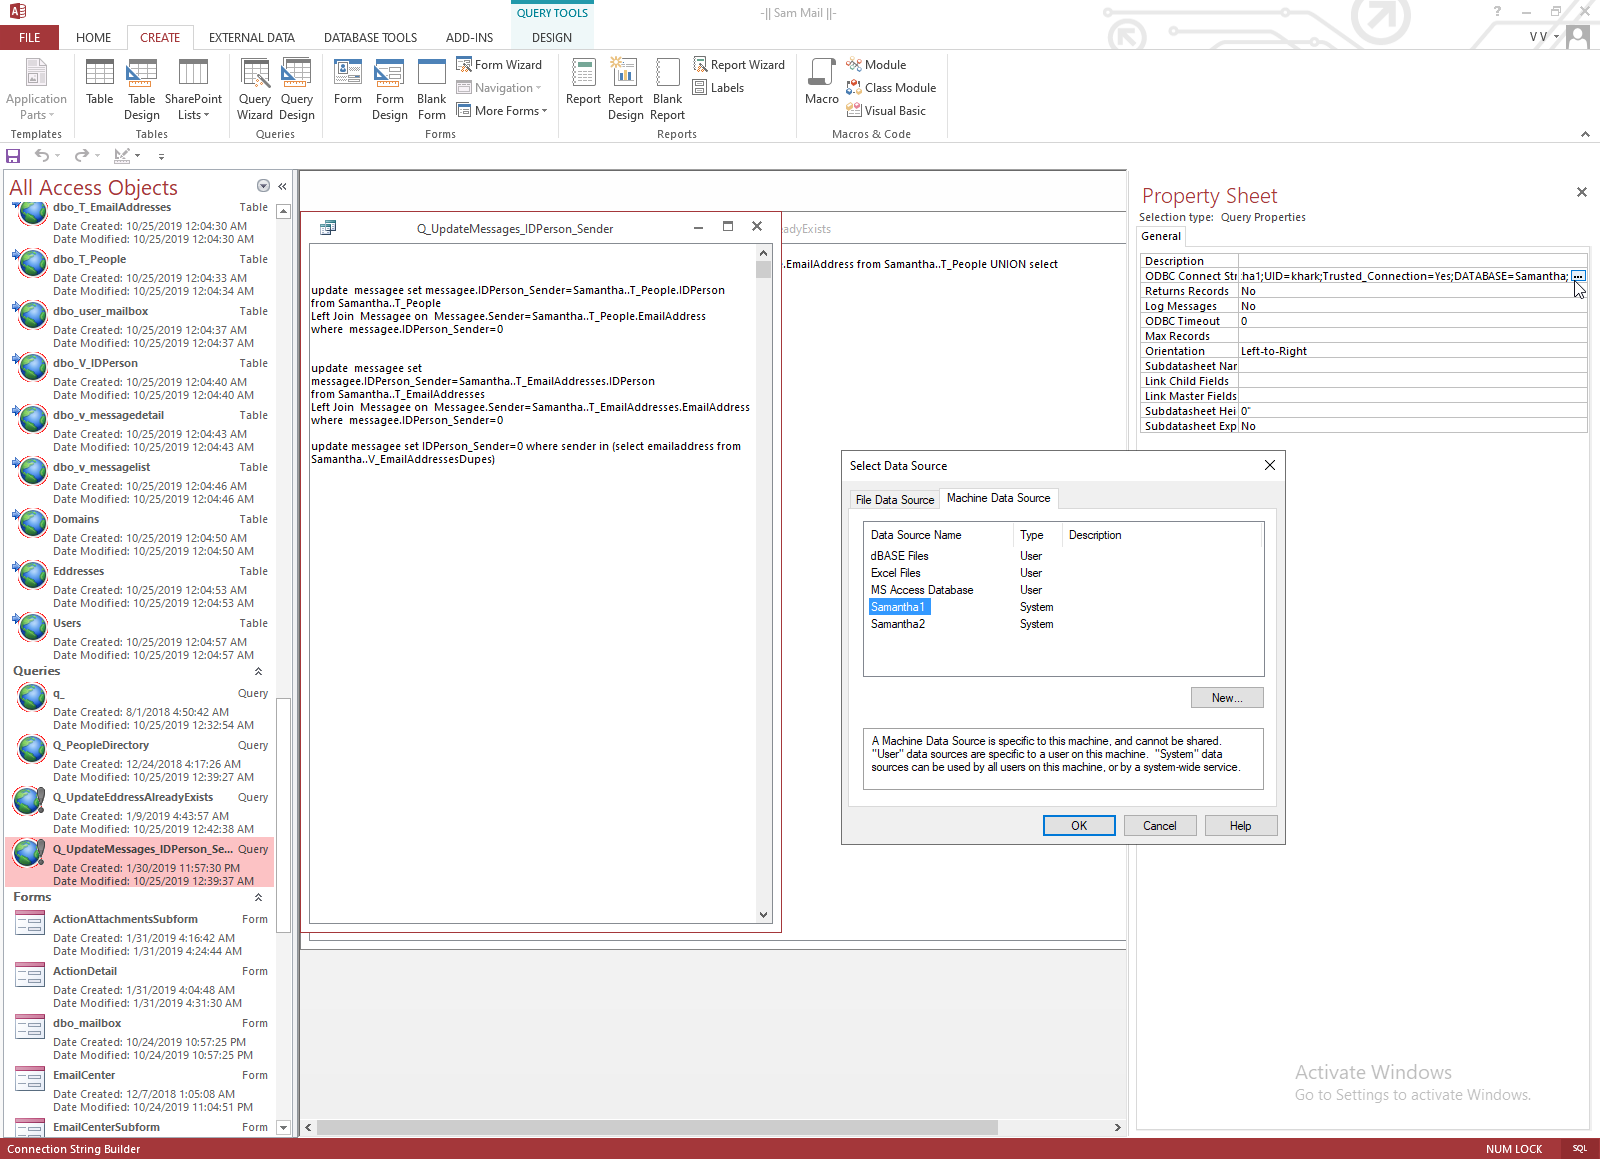Select the dbo_T_People table
Image resolution: width=1600 pixels, height=1159 pixels.
click(x=140, y=272)
